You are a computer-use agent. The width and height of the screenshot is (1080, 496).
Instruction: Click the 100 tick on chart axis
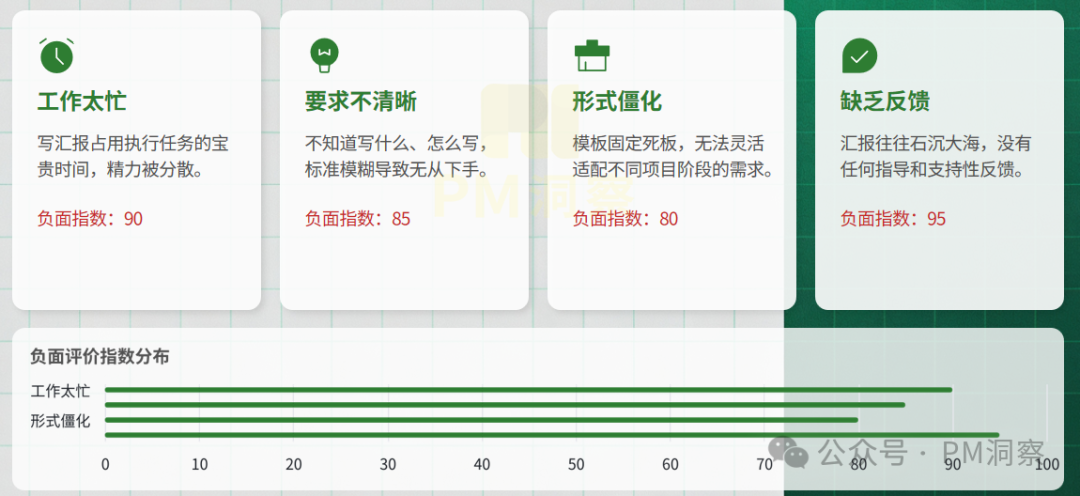point(1047,465)
